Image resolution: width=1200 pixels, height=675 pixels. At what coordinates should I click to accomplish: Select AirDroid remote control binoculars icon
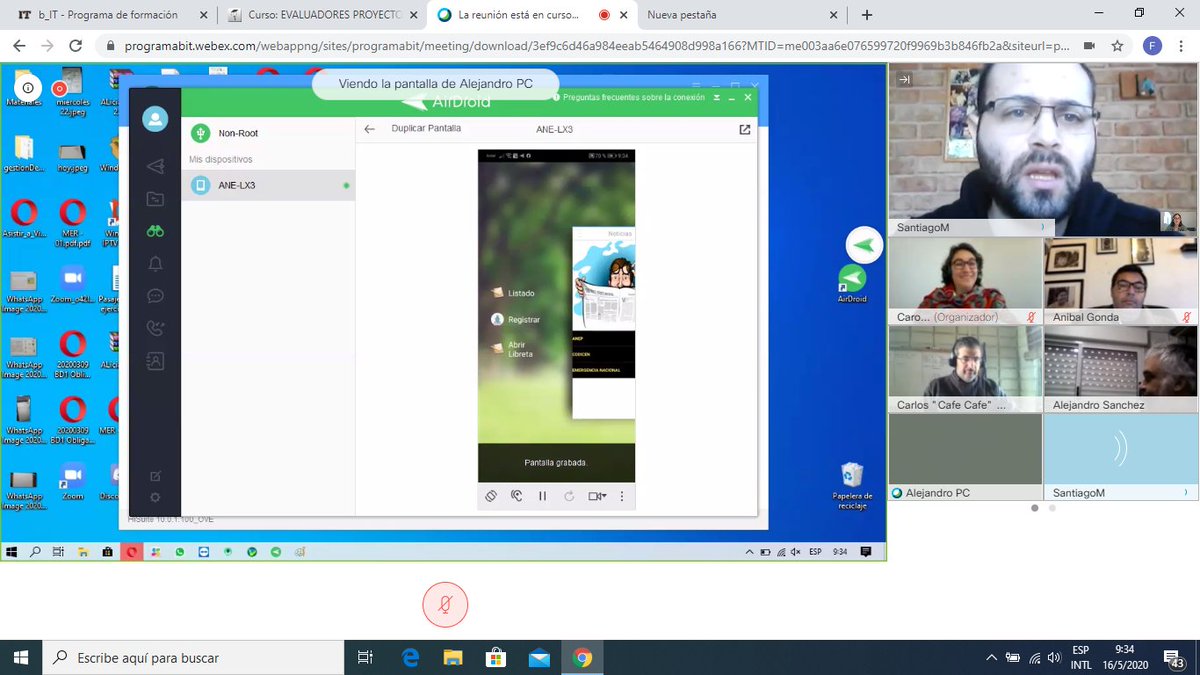point(155,231)
